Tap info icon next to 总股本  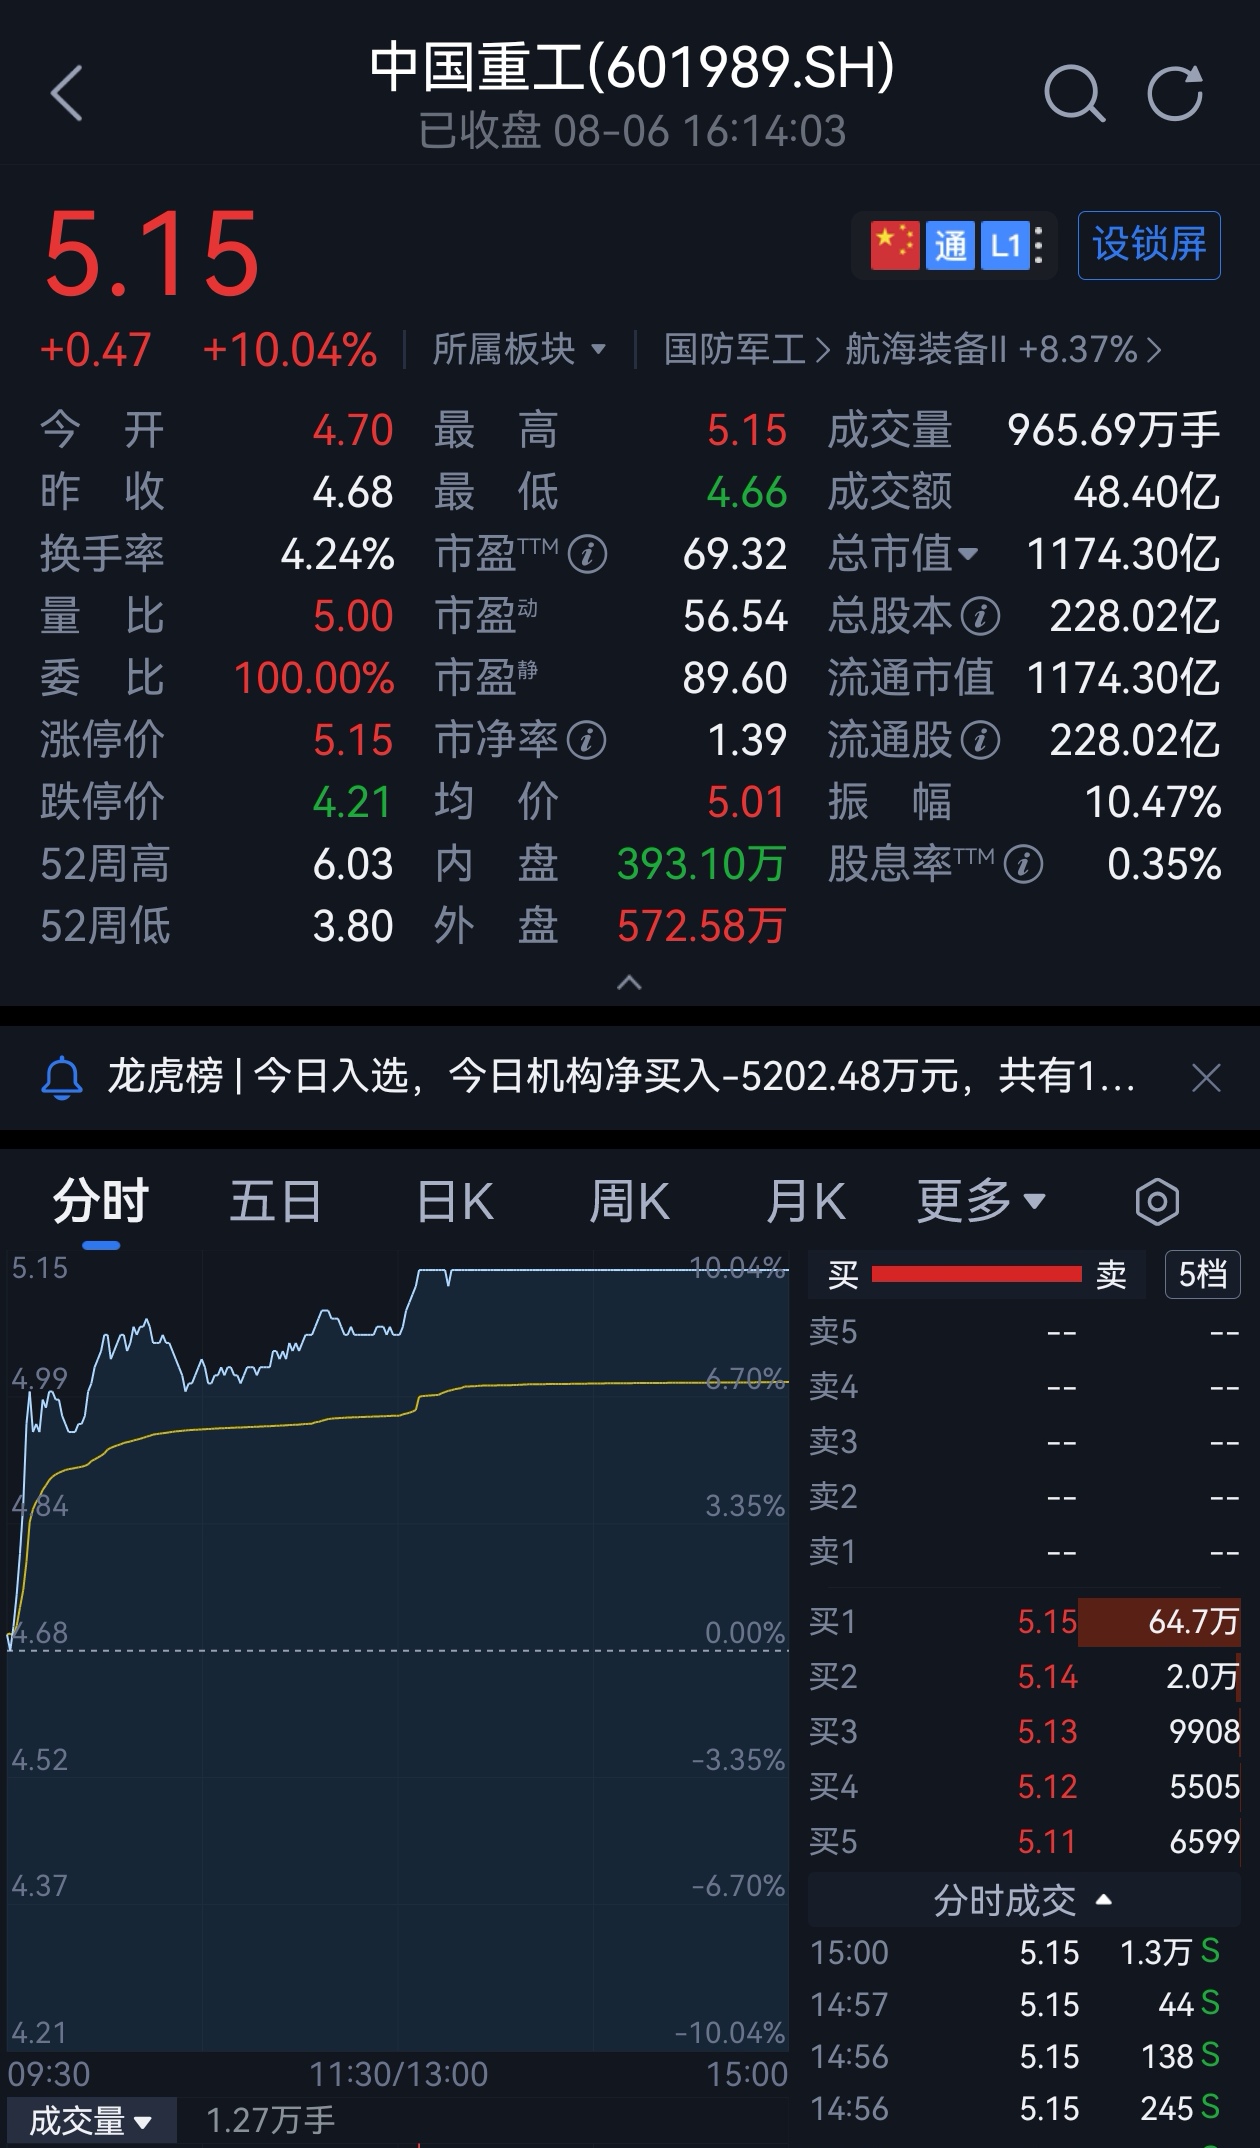(x=980, y=616)
